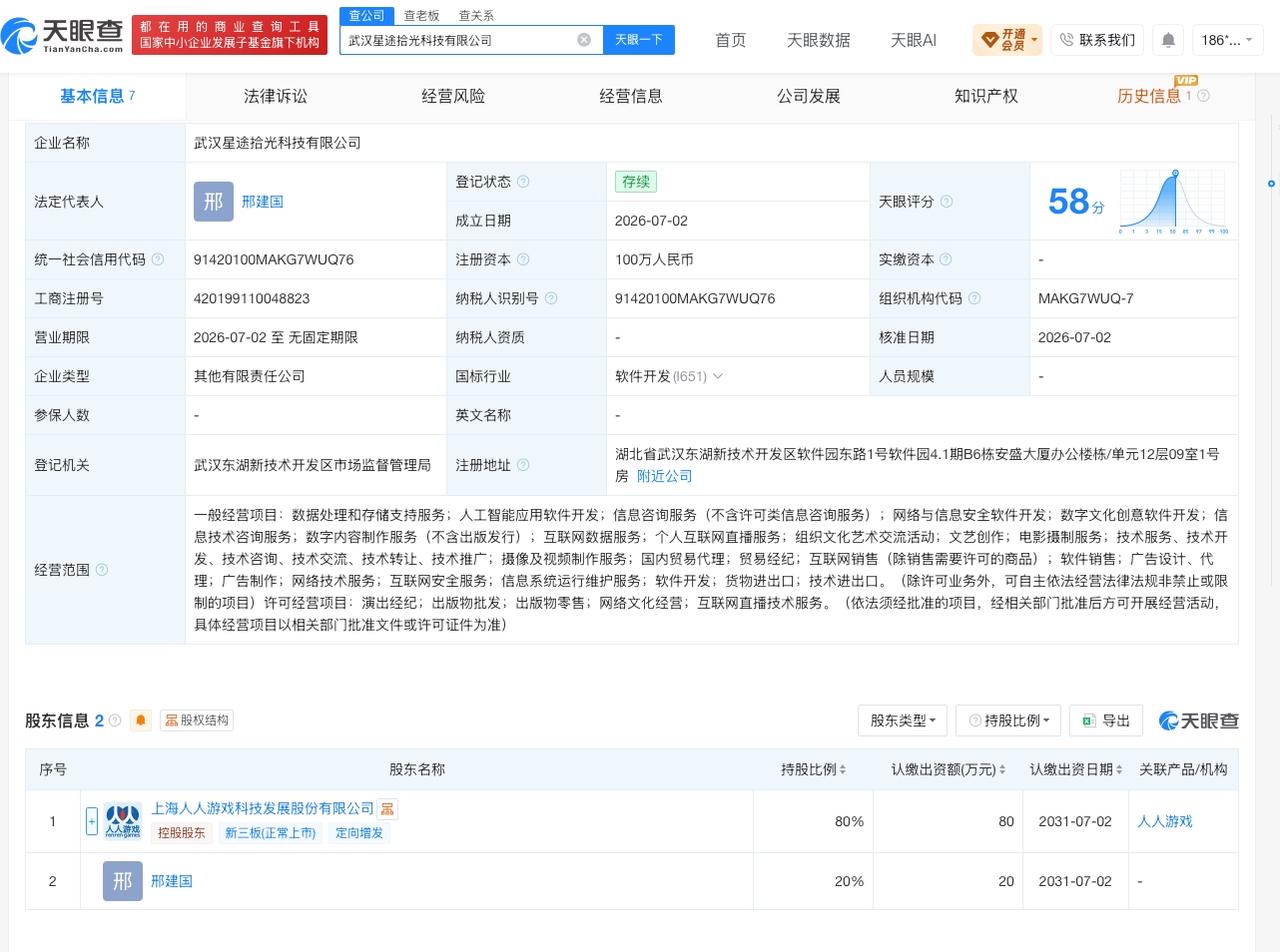Click the 新三板(正常上市) tag
This screenshot has width=1280, height=952.
click(270, 833)
